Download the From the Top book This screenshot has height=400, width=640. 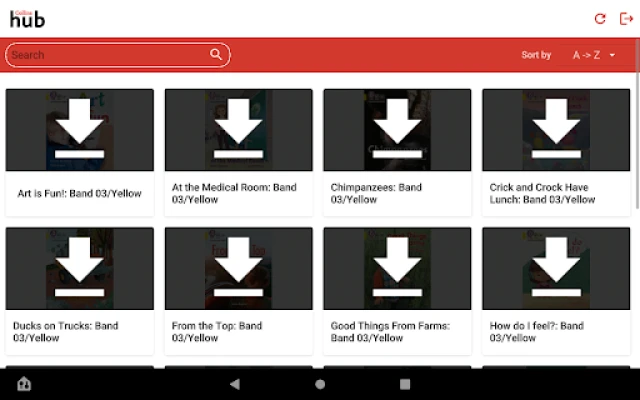238,268
